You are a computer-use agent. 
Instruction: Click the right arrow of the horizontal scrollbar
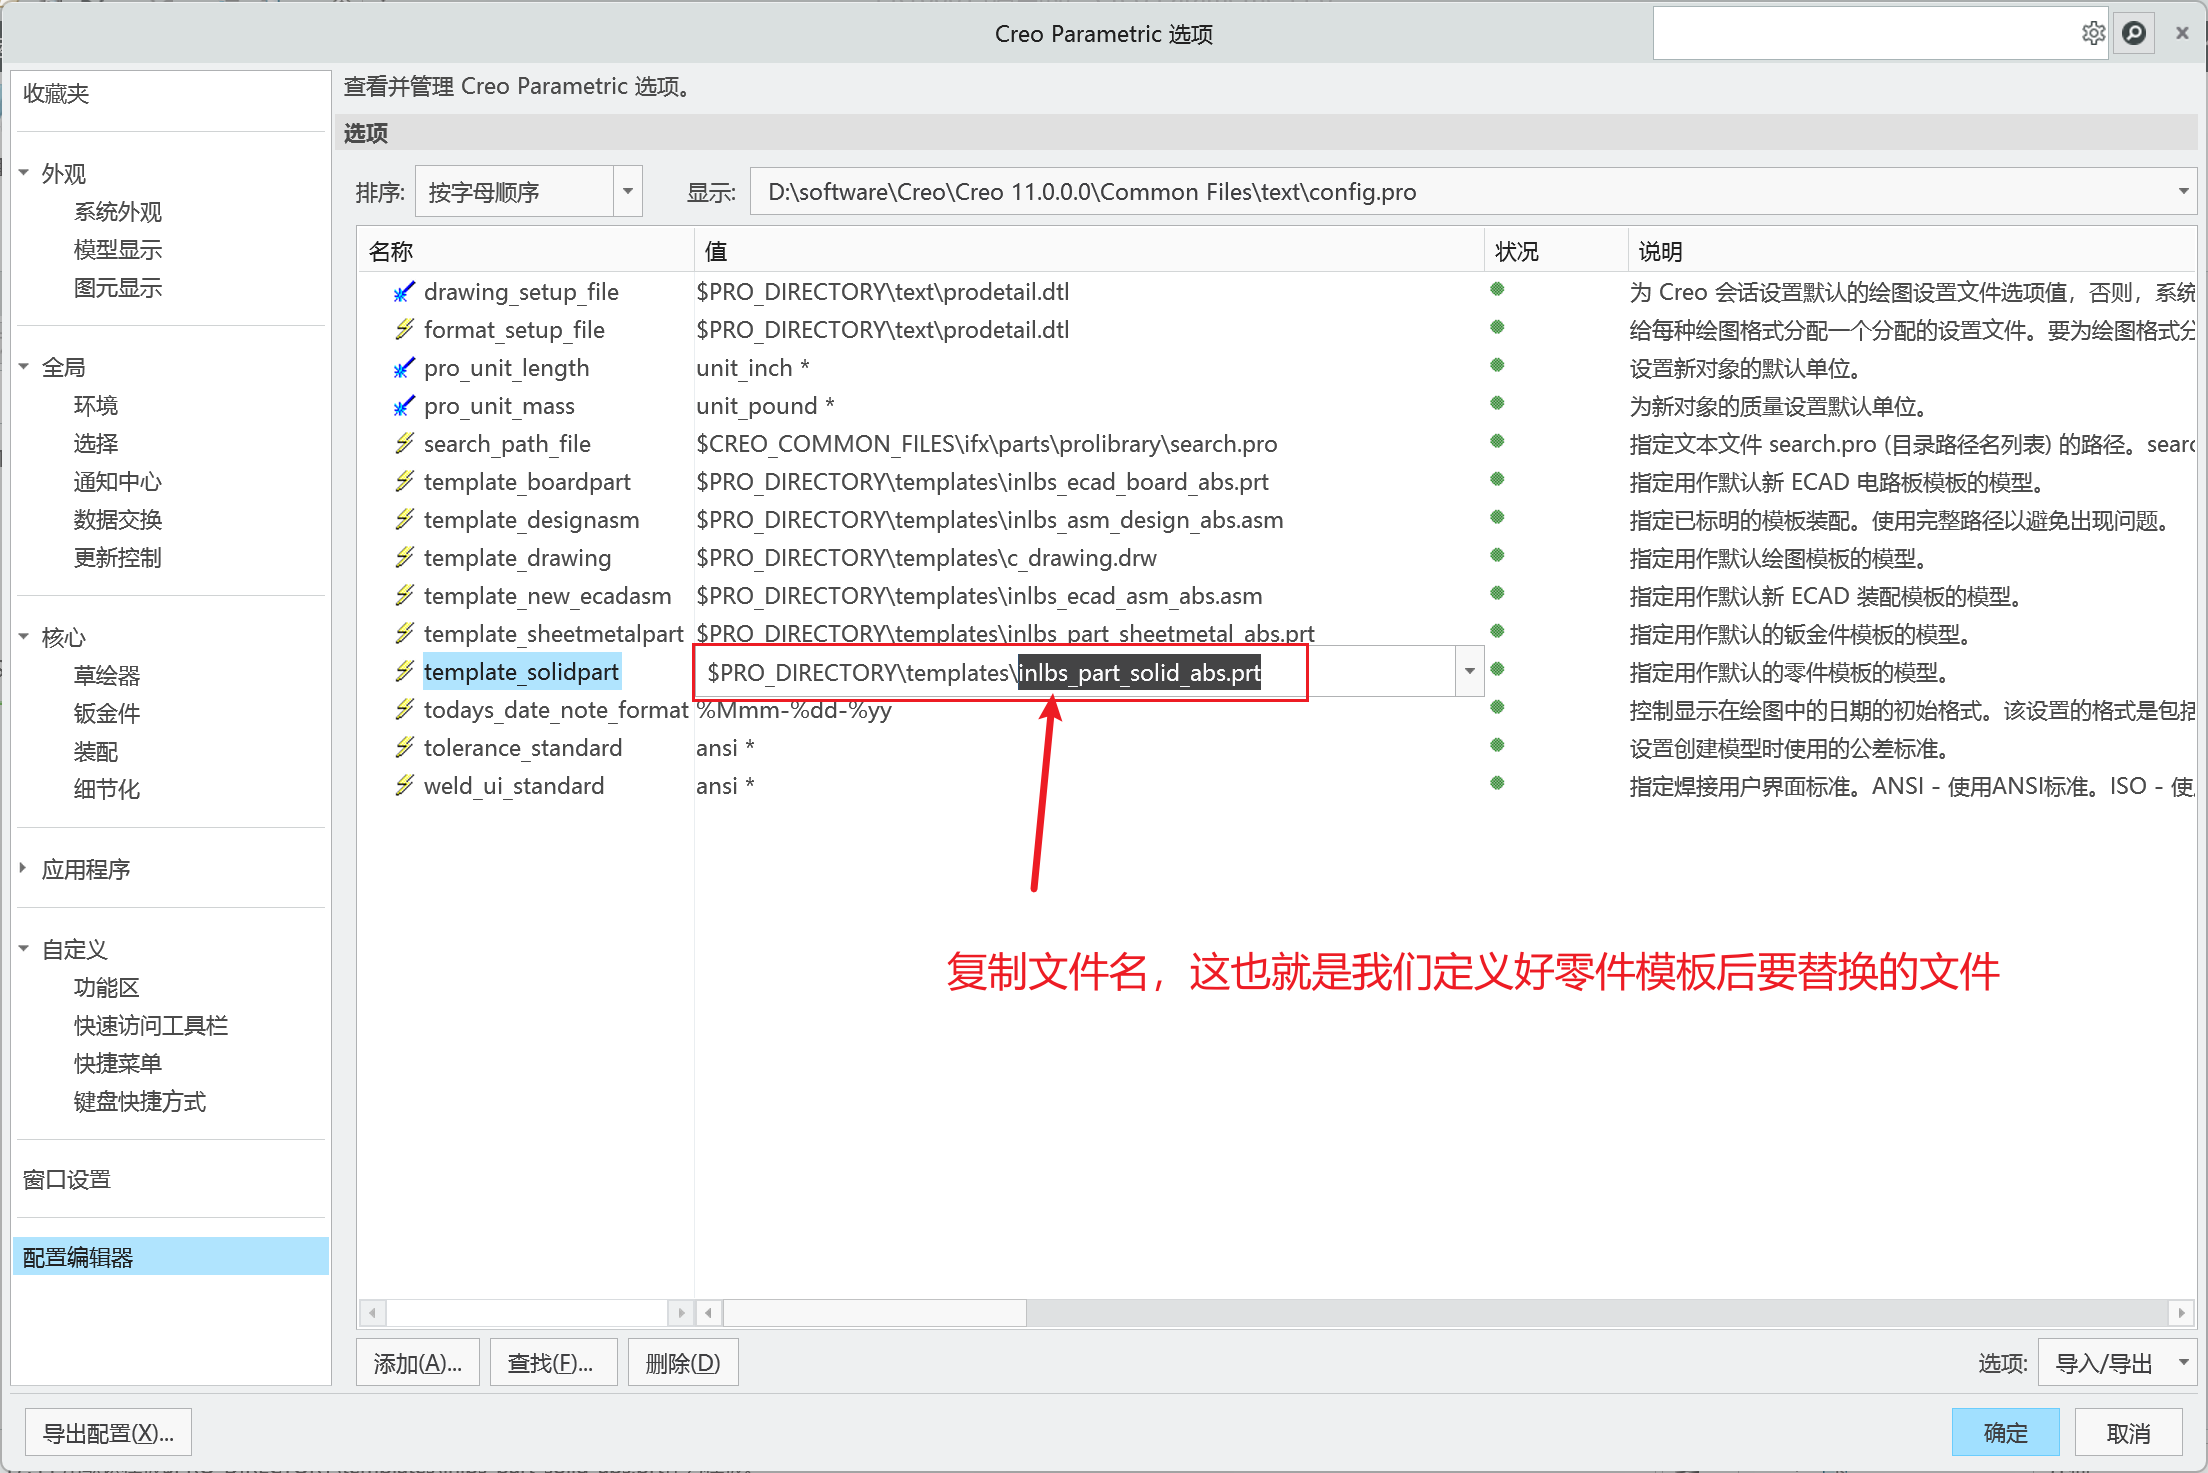click(2181, 1312)
